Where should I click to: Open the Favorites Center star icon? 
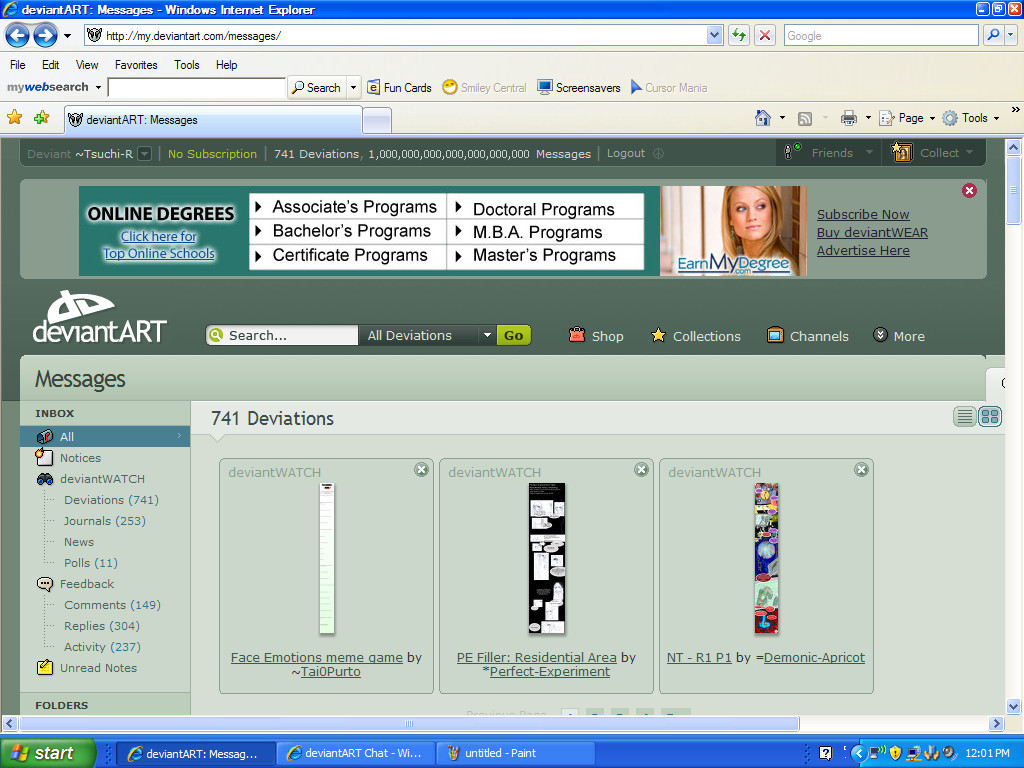[x=14, y=118]
